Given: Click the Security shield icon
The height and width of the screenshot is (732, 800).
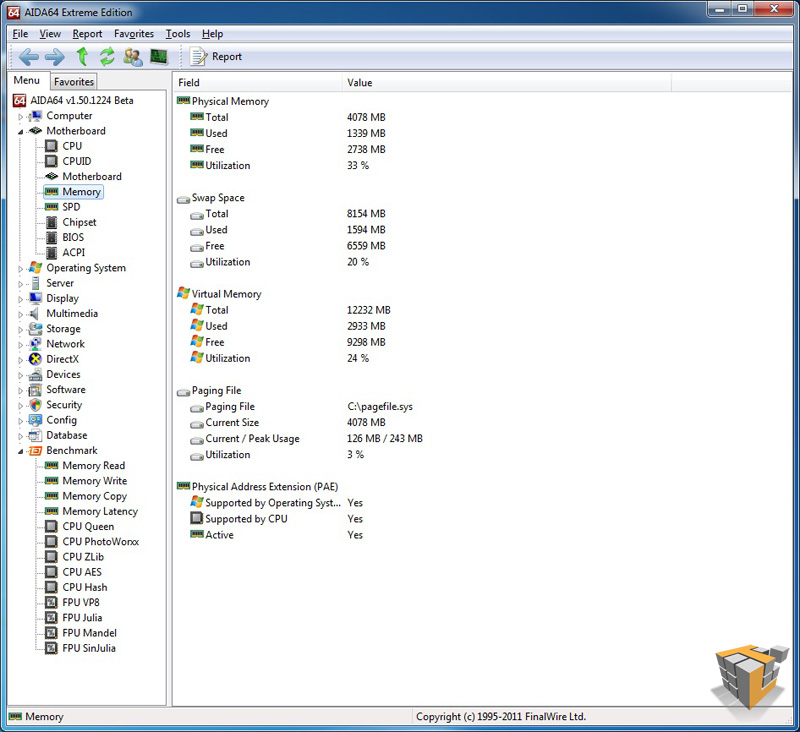Looking at the screenshot, I should point(35,405).
